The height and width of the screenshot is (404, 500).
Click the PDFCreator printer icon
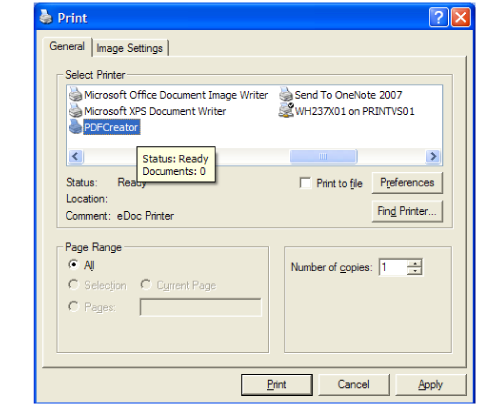click(75, 127)
